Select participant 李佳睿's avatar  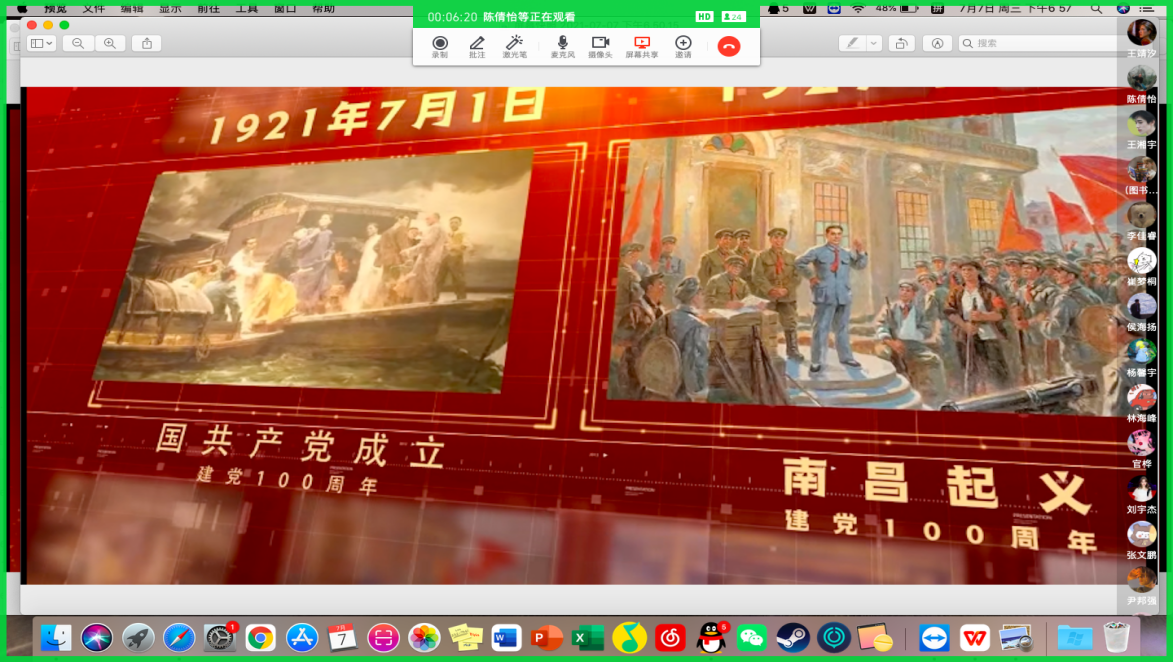point(1142,215)
